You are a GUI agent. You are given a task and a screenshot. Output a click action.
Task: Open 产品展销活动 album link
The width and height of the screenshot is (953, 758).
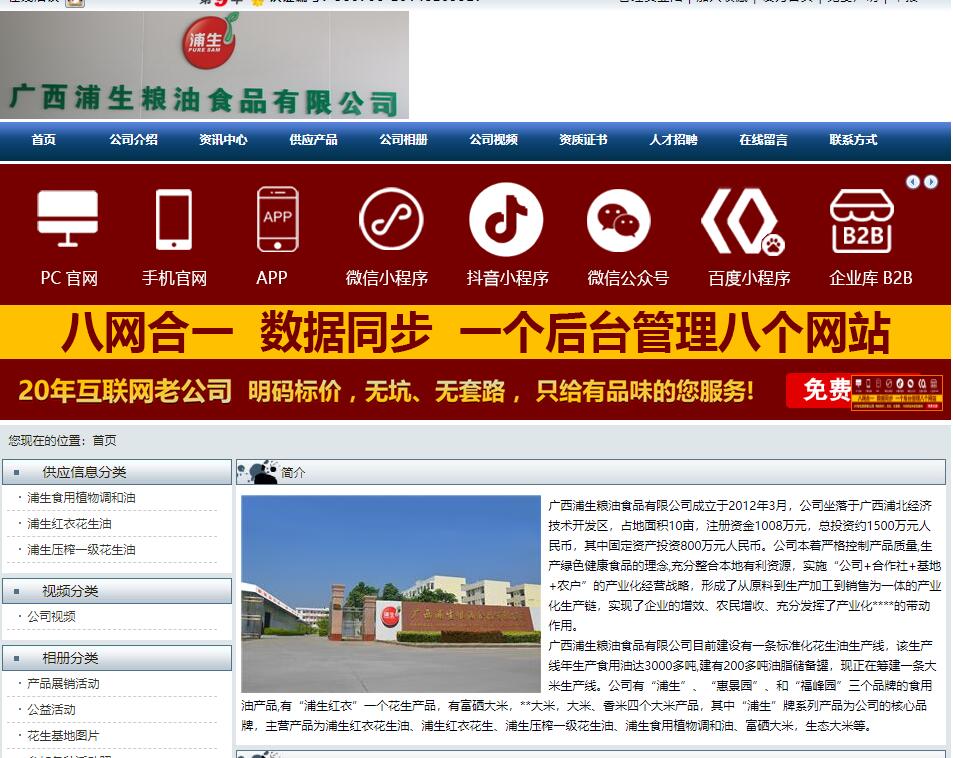tap(63, 684)
